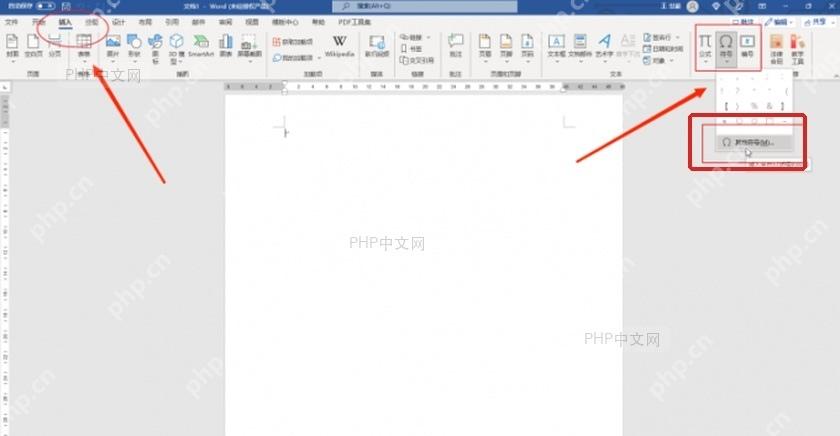Click the Save icon in title bar

(x=66, y=6)
